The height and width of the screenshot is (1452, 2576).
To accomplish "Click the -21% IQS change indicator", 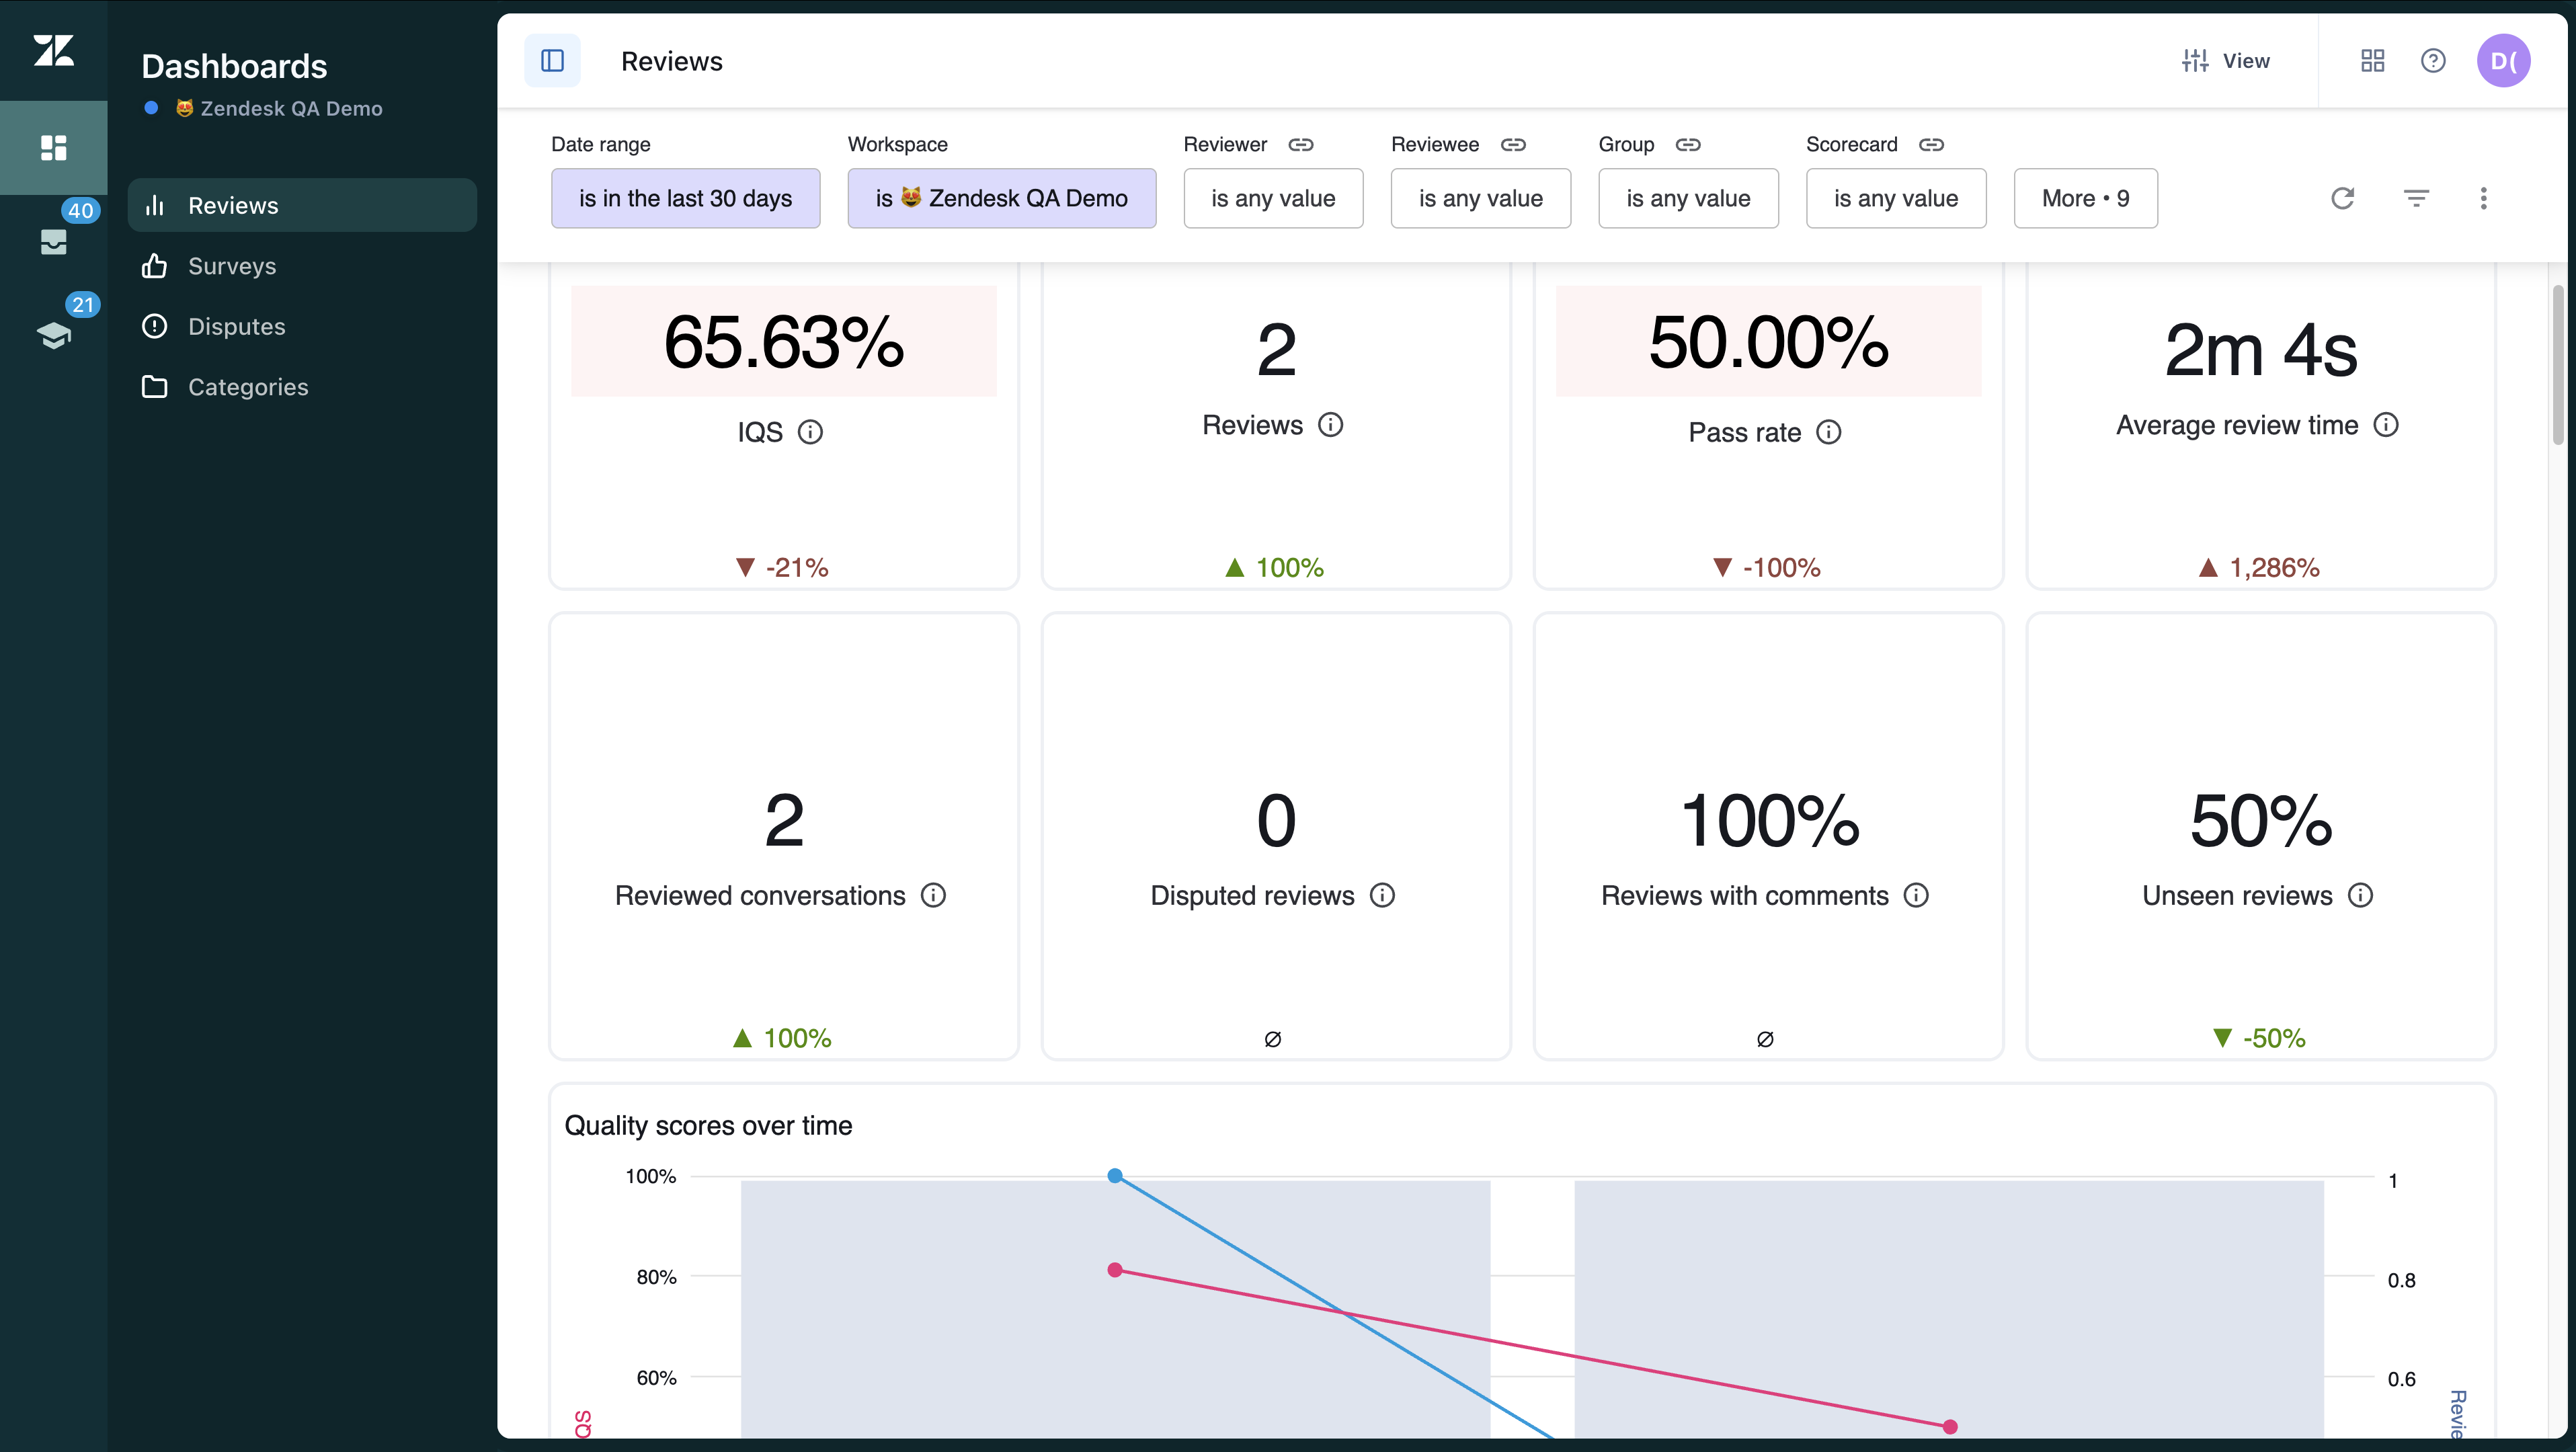I will click(782, 567).
